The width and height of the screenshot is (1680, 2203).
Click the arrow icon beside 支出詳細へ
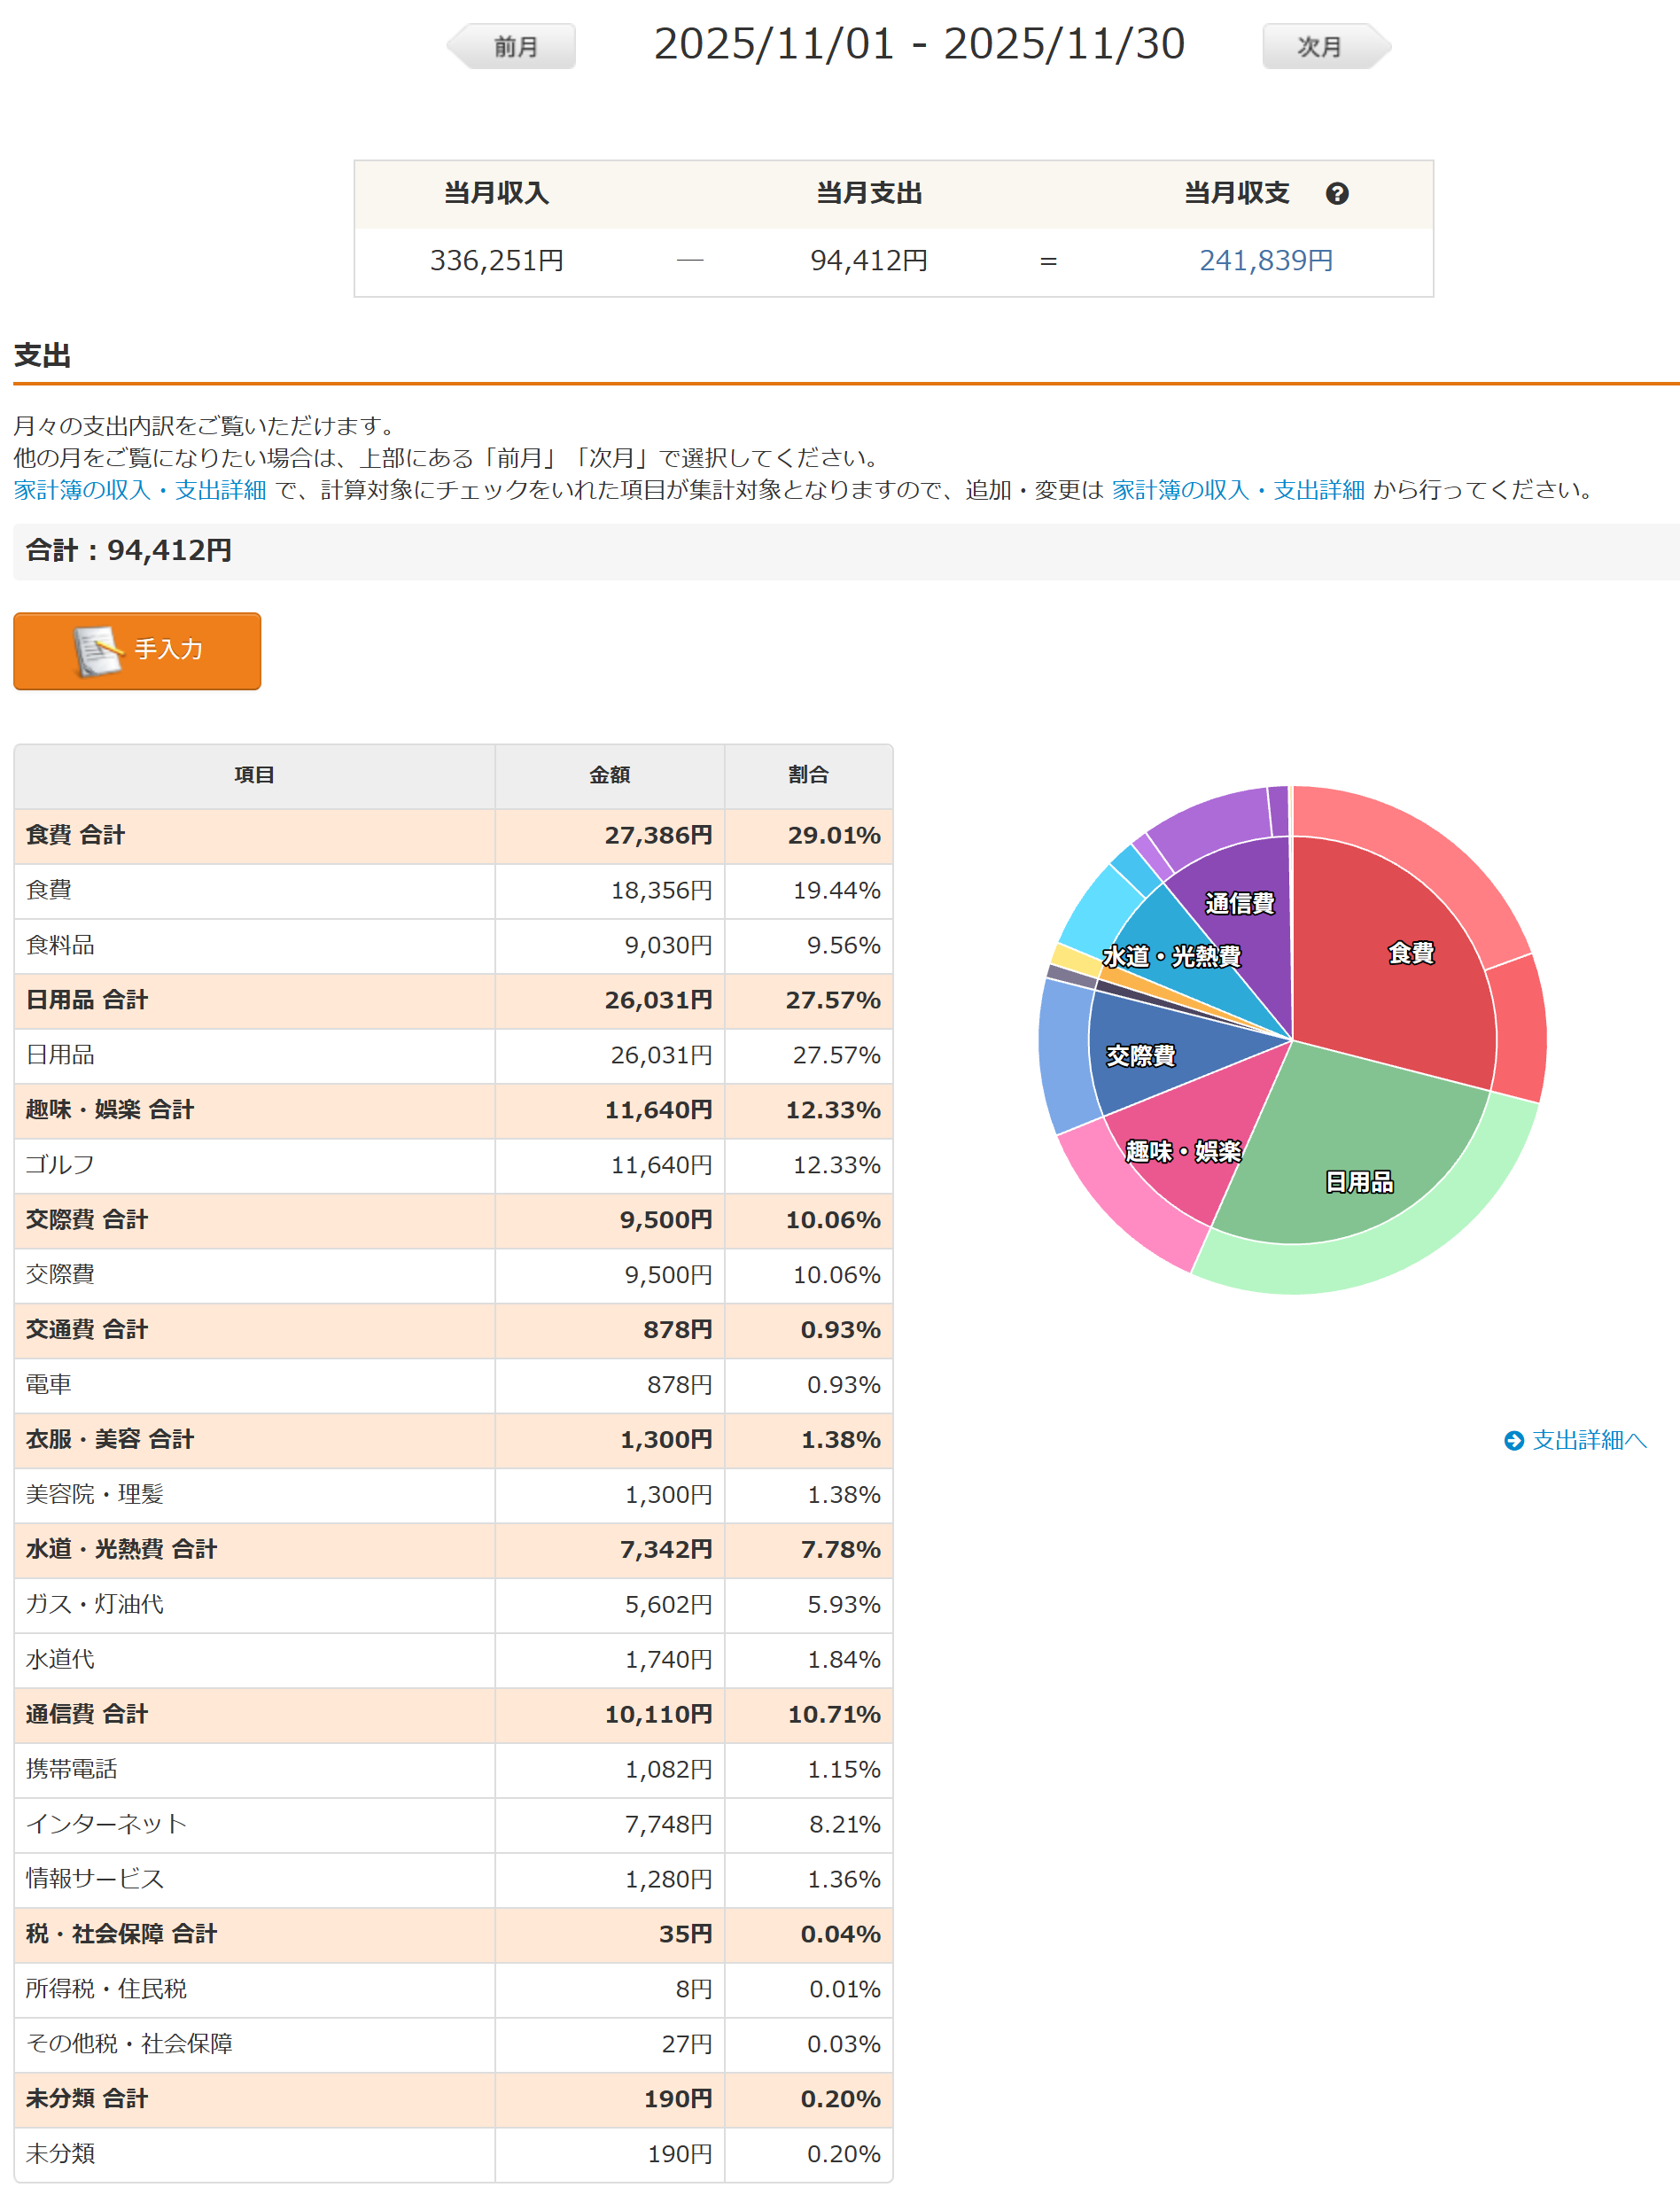click(x=1513, y=1440)
